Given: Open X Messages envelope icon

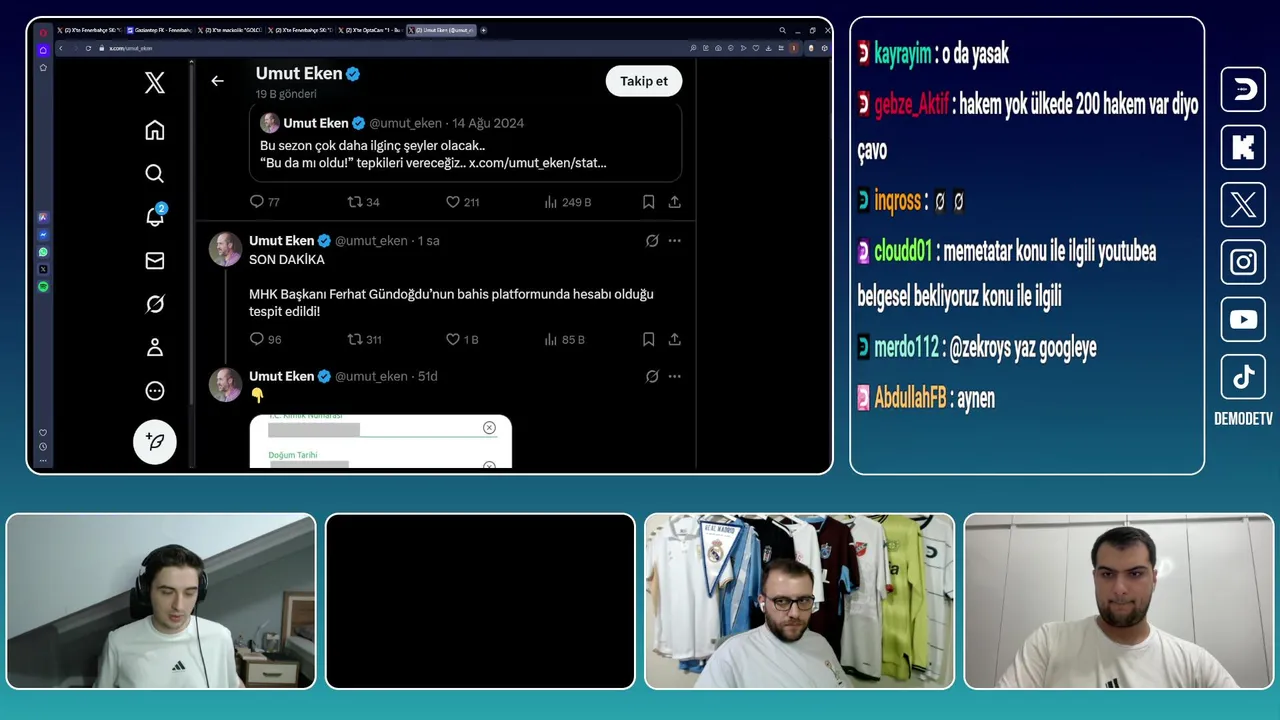Looking at the screenshot, I should pyautogui.click(x=154, y=261).
